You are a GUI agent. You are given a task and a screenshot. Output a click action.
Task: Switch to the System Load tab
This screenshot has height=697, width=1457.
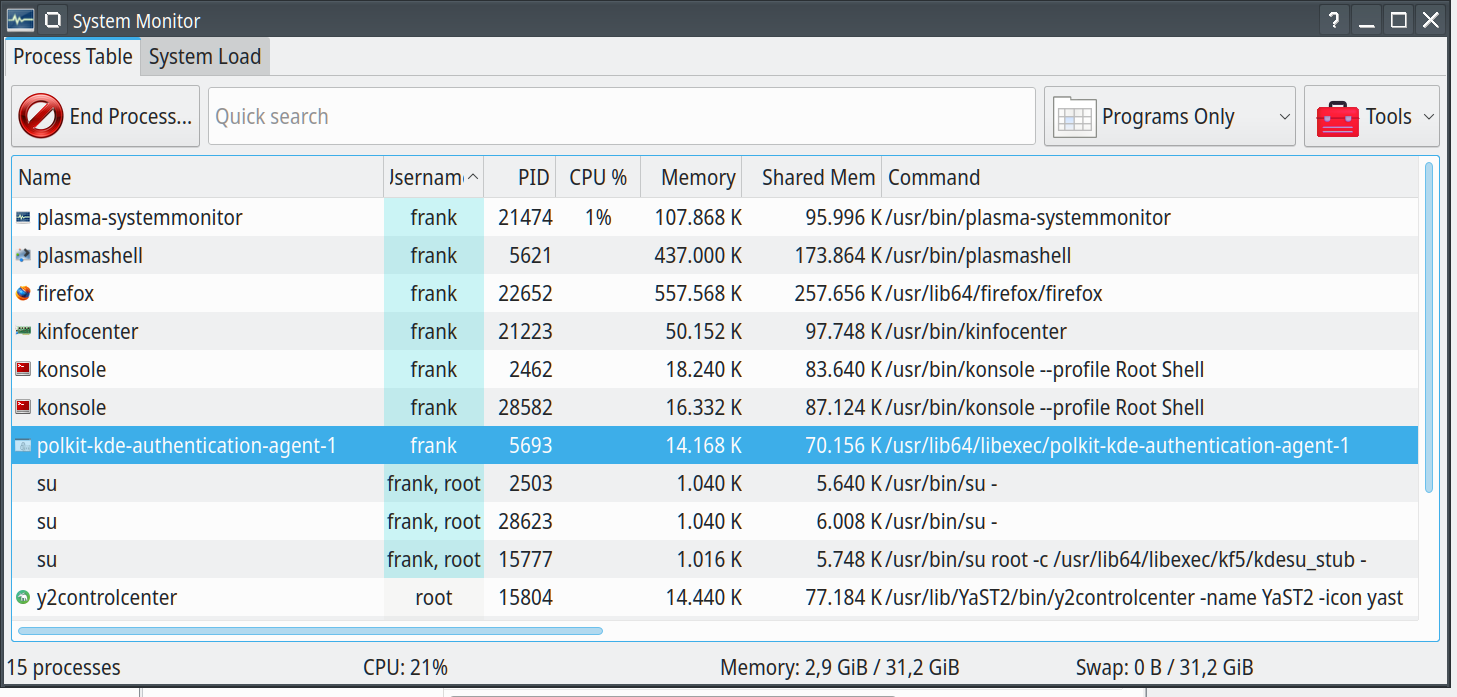[205, 57]
